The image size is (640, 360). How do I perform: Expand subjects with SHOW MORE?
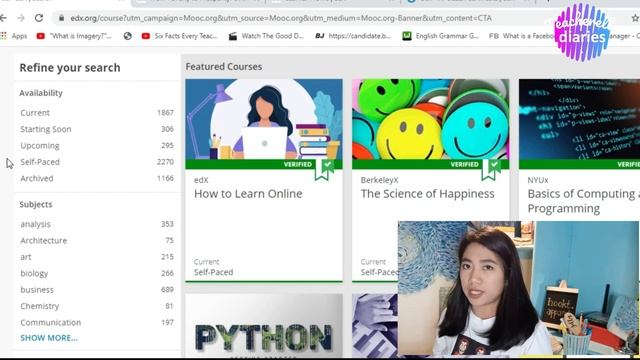49,338
